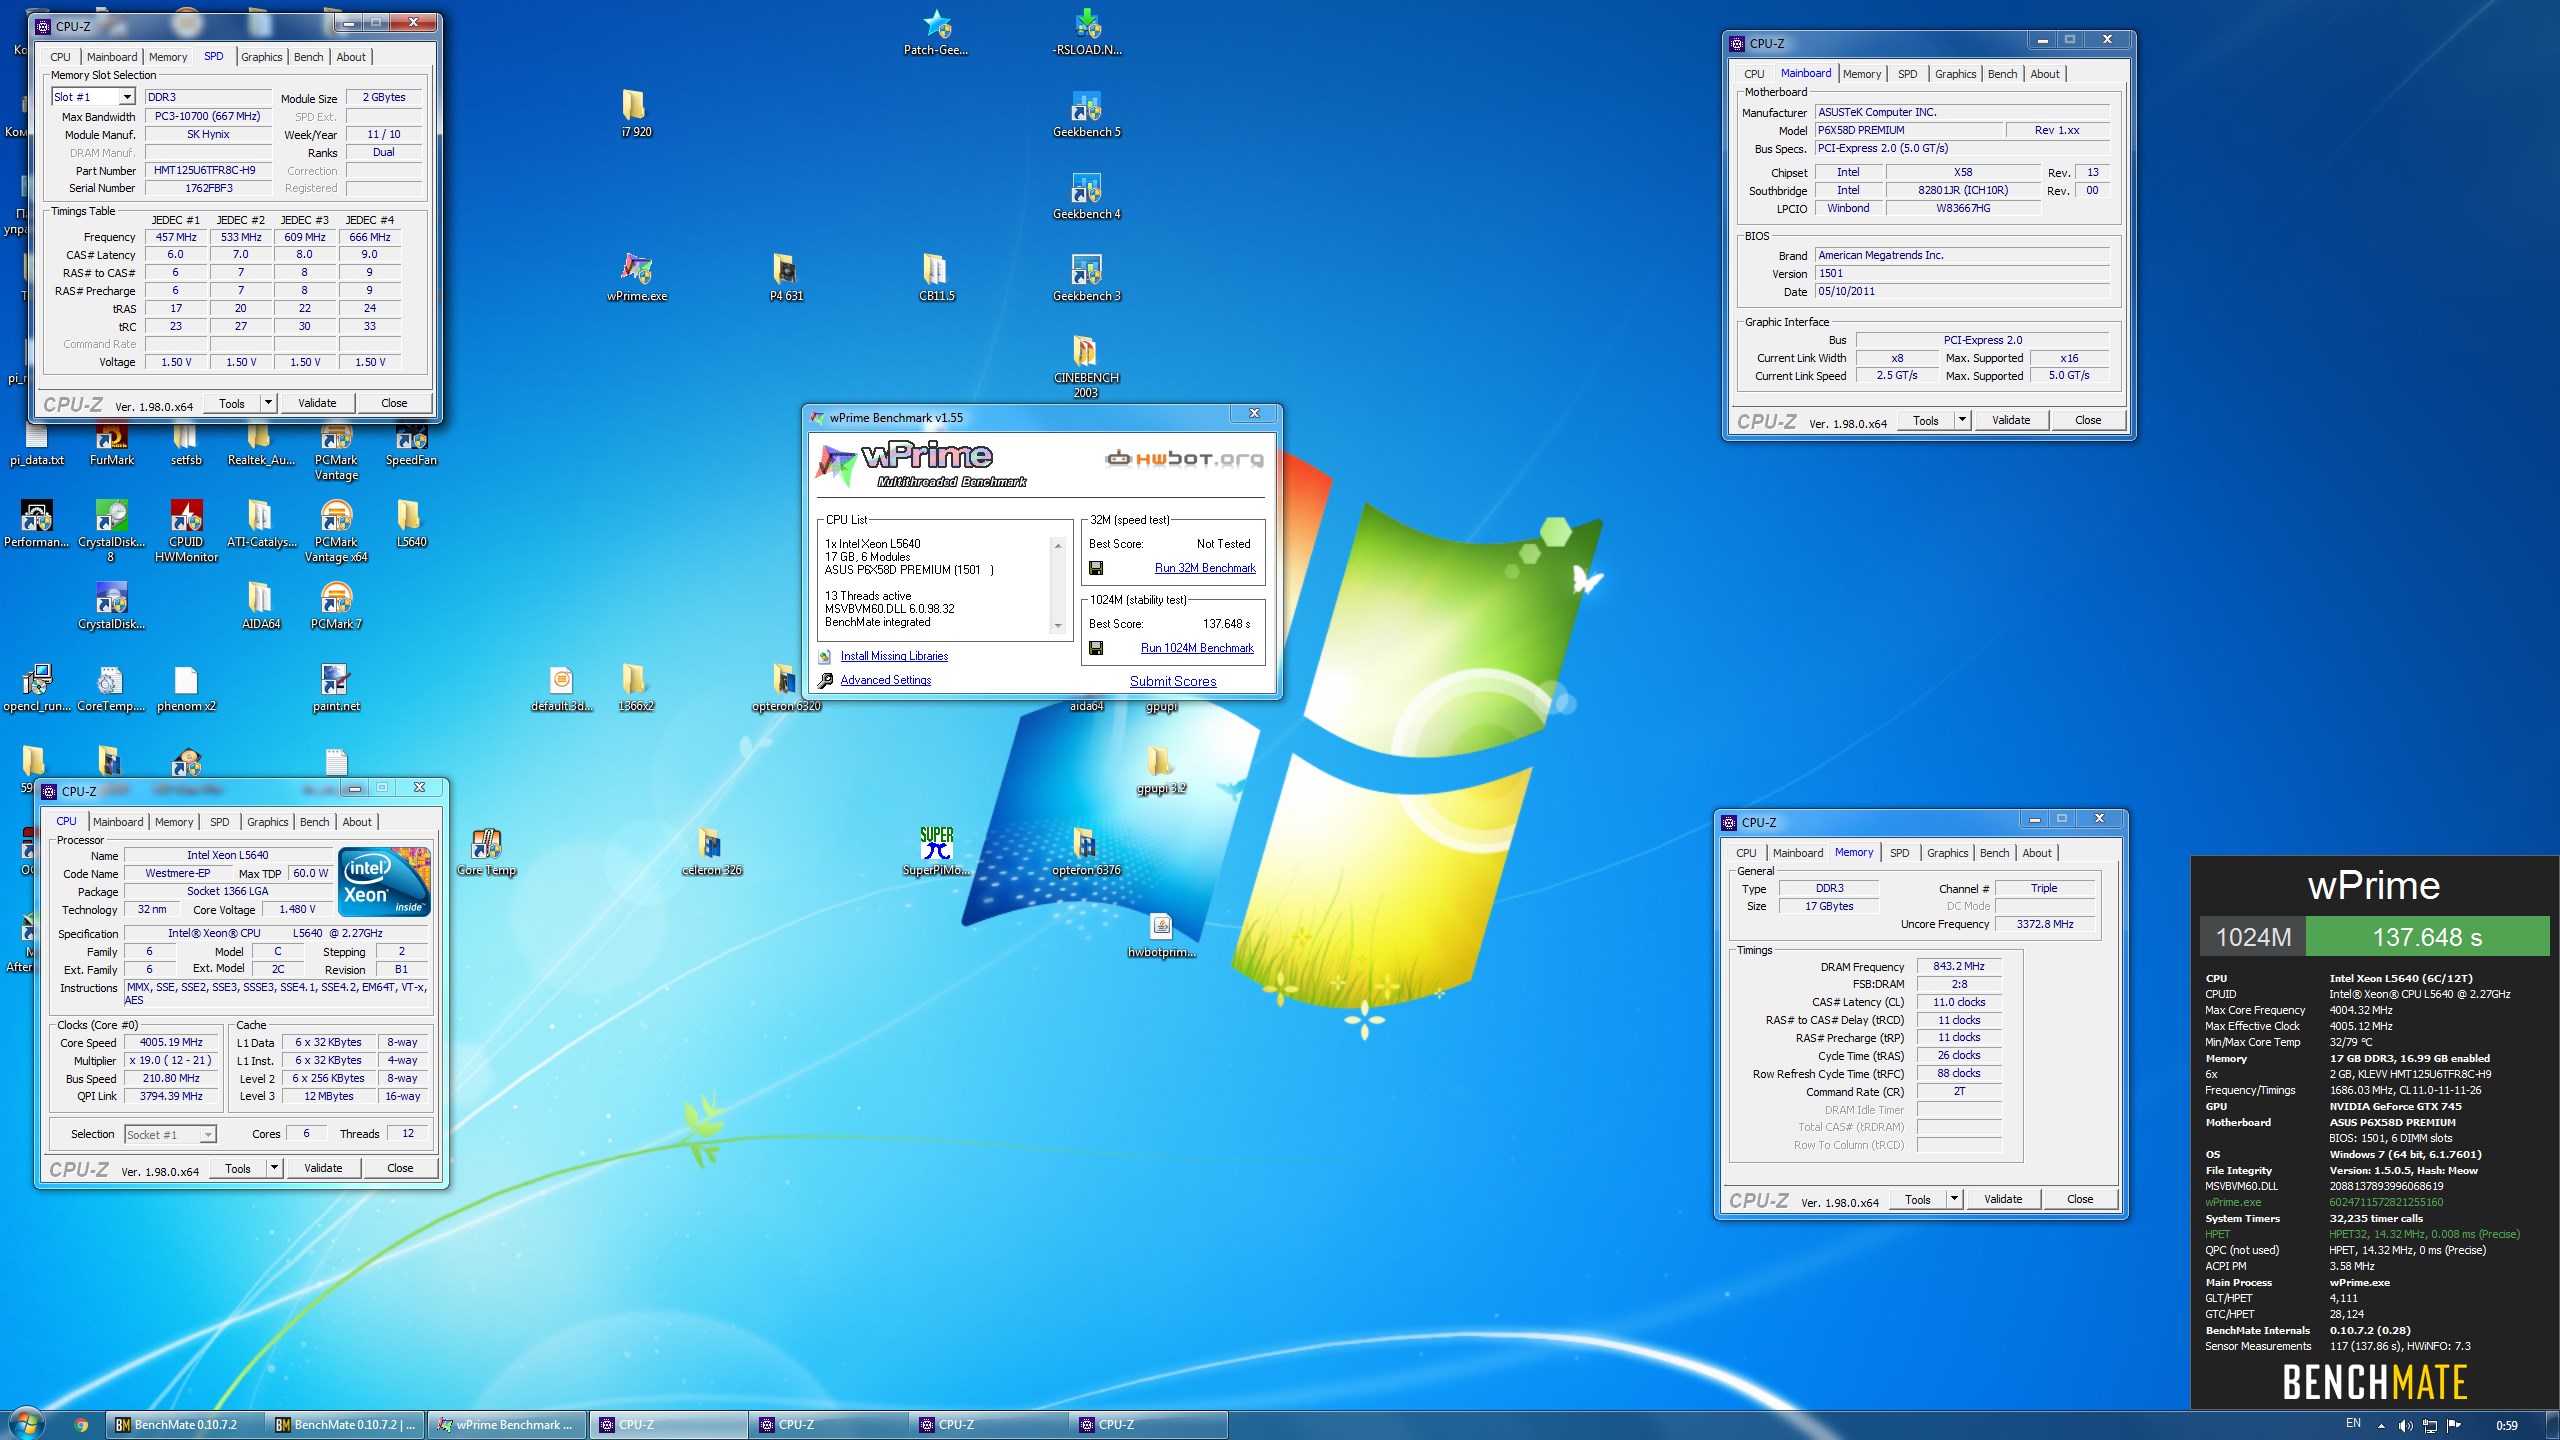The height and width of the screenshot is (1440, 2560).
Task: Click Validate in Mainboard CPU-Z window
Action: (x=2011, y=420)
